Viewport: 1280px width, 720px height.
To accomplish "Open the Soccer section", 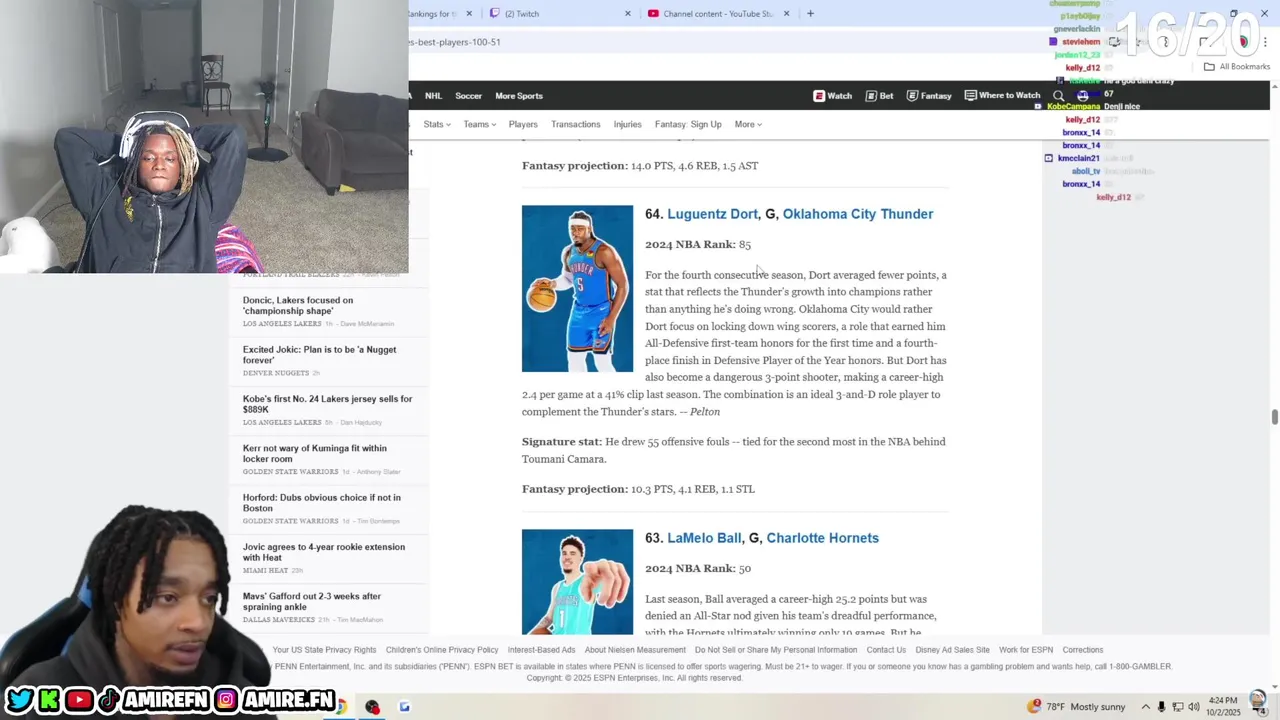I will click(x=468, y=96).
